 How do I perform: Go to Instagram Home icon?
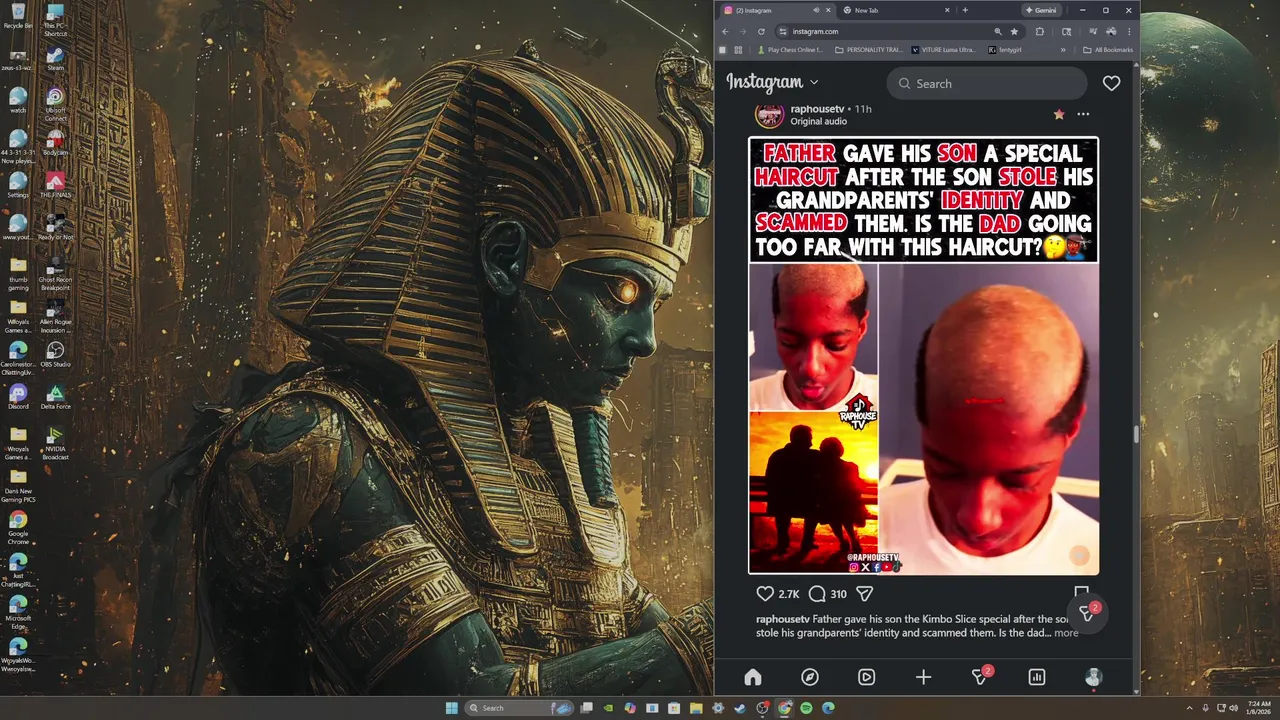tap(753, 677)
